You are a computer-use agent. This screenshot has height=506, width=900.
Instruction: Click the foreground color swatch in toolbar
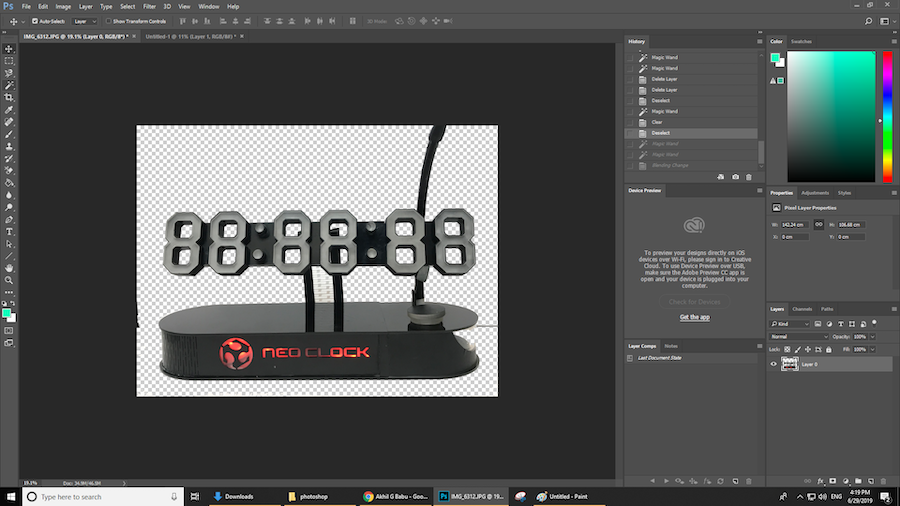click(6, 313)
